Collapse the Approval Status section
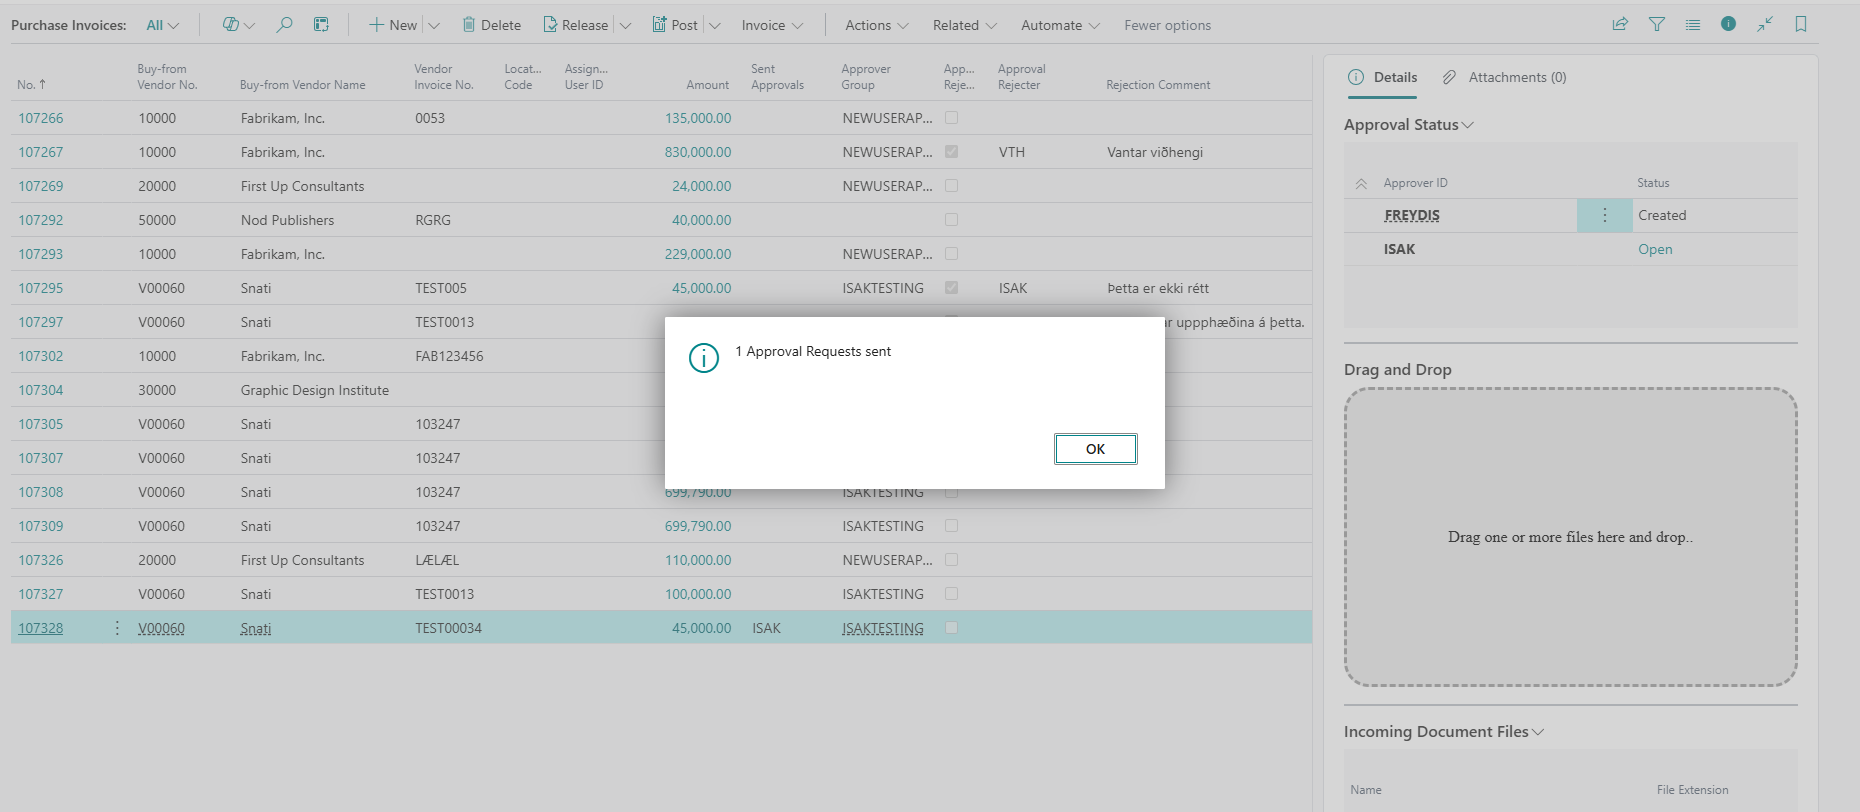1860x812 pixels. pos(1409,125)
